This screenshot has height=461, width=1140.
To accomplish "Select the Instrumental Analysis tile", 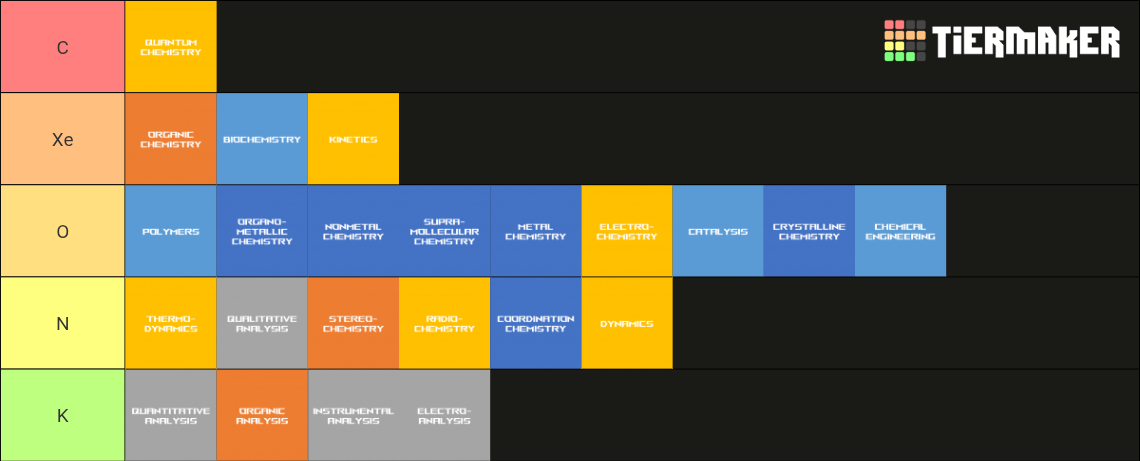I will [353, 415].
